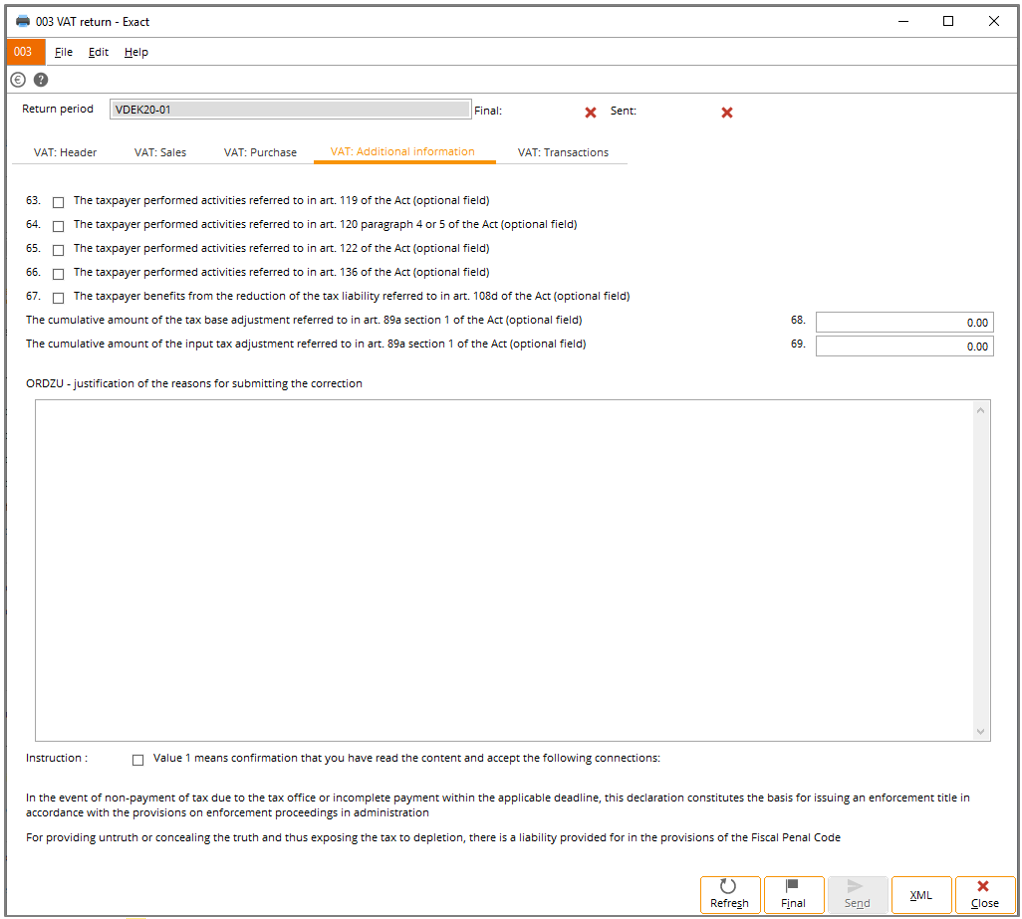Click the 'Sent:' label text
The height and width of the screenshot is (919, 1022).
click(623, 111)
